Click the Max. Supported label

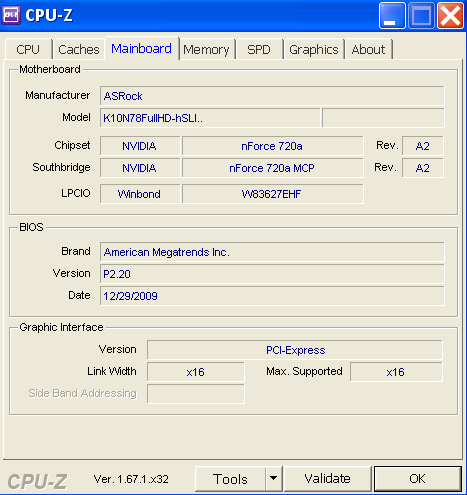pyautogui.click(x=304, y=371)
